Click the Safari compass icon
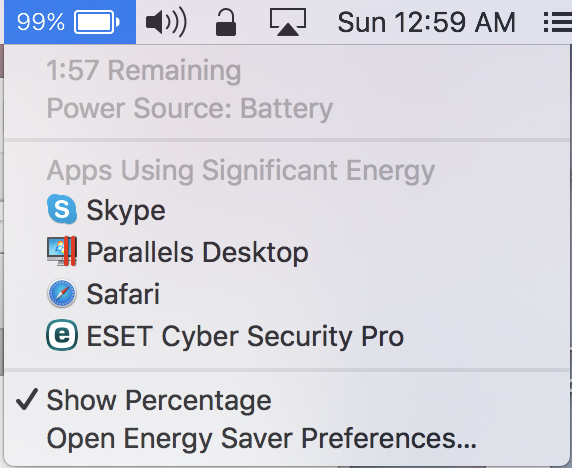Image resolution: width=572 pixels, height=468 pixels. 62,293
